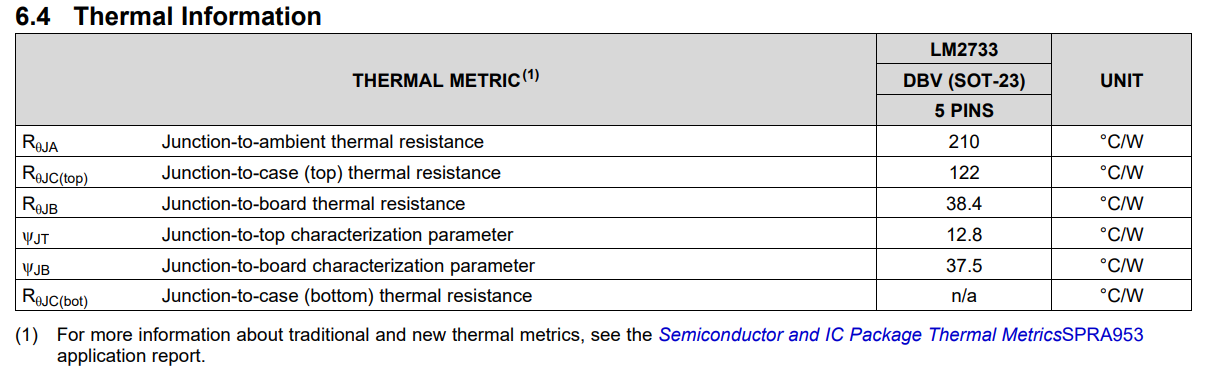
Task: Click the footnote (1) superscript after THERMAL METRIC
Action: tap(531, 75)
